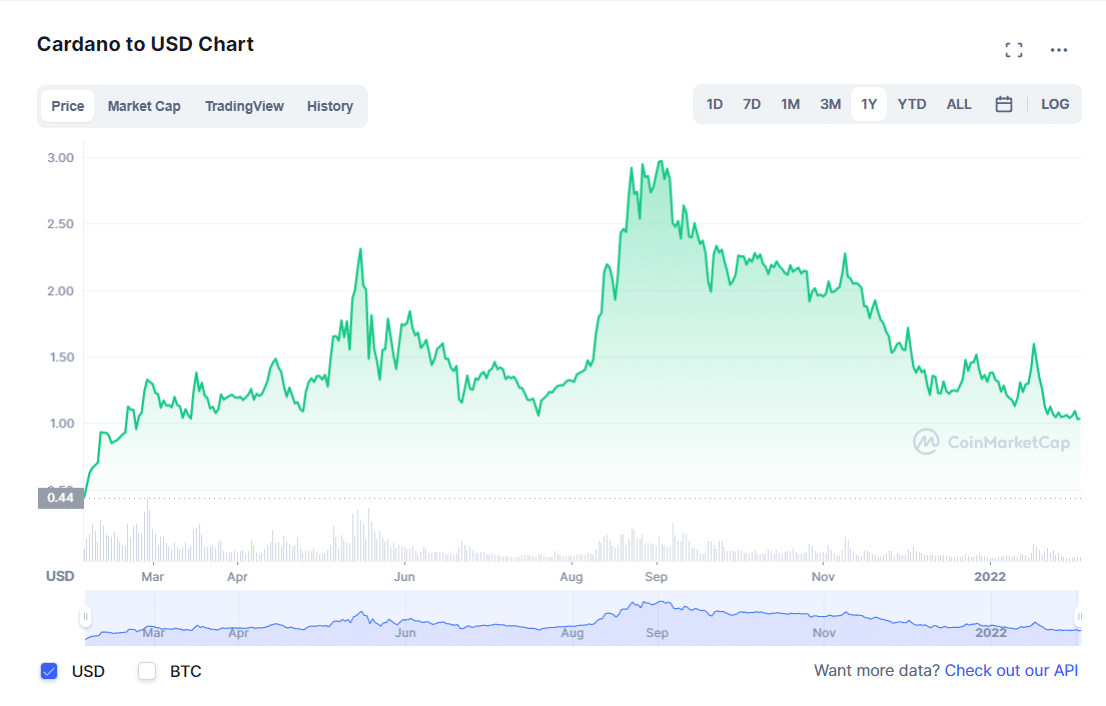The height and width of the screenshot is (706, 1106).
Task: Select the 3M time range
Action: tap(830, 104)
